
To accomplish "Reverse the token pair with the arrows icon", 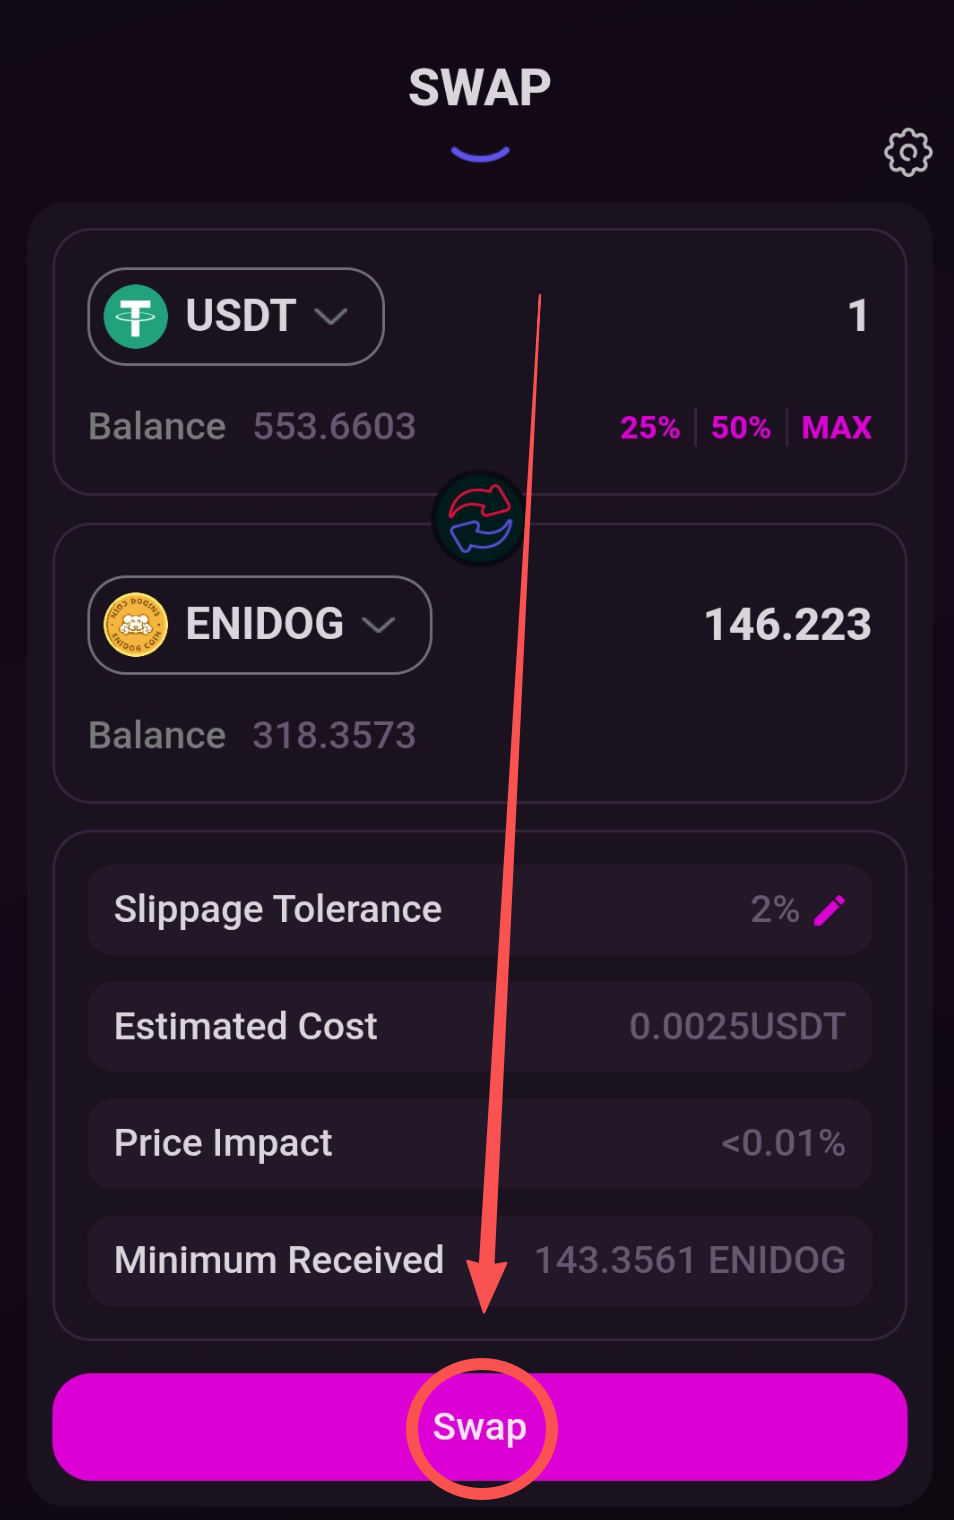I will (x=480, y=518).
